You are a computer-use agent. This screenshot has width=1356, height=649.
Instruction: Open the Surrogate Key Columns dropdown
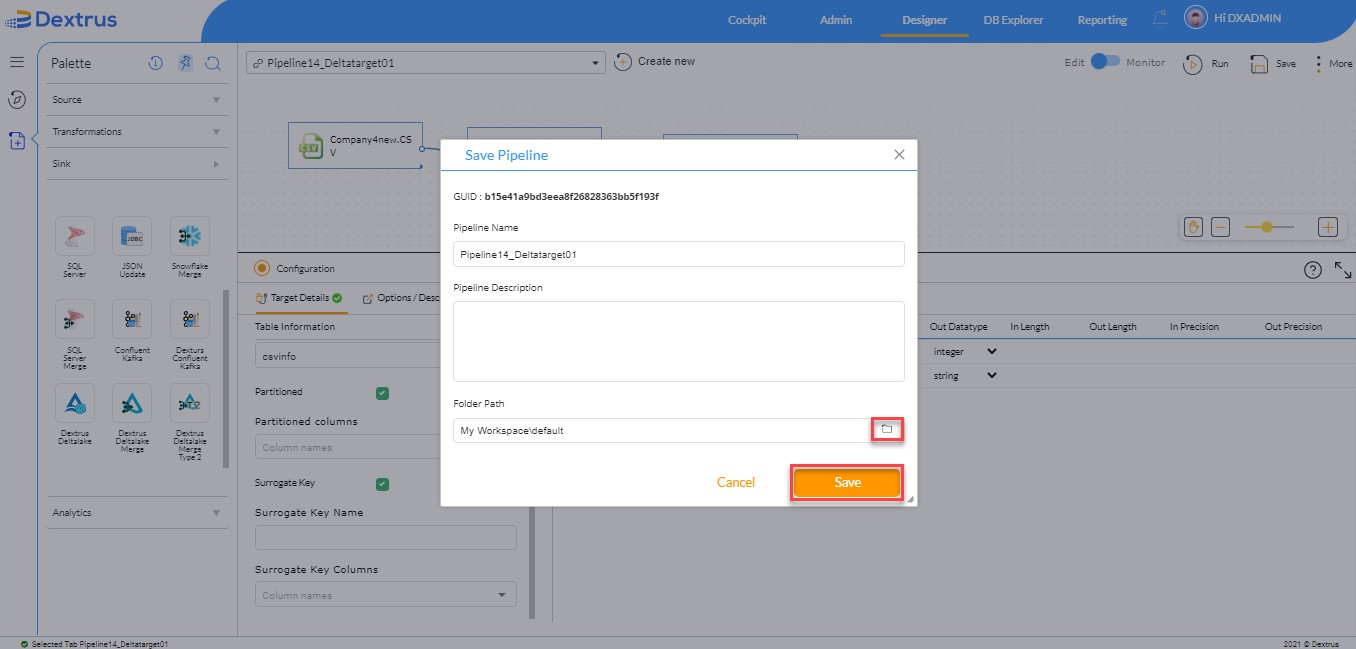click(385, 595)
